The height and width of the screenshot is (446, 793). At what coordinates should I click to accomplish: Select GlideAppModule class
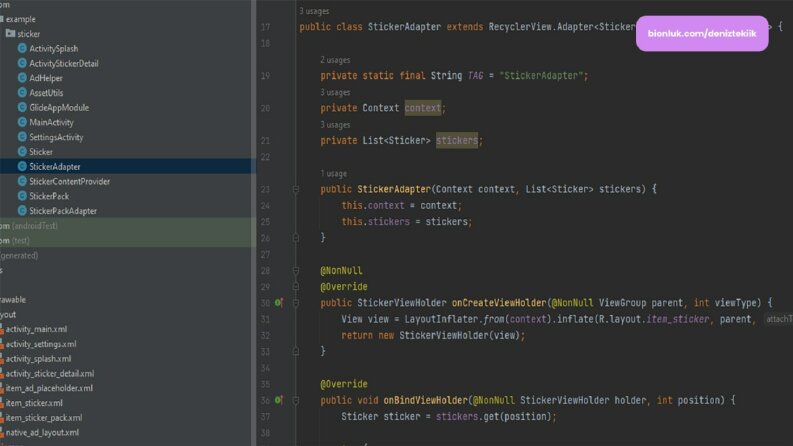59,107
